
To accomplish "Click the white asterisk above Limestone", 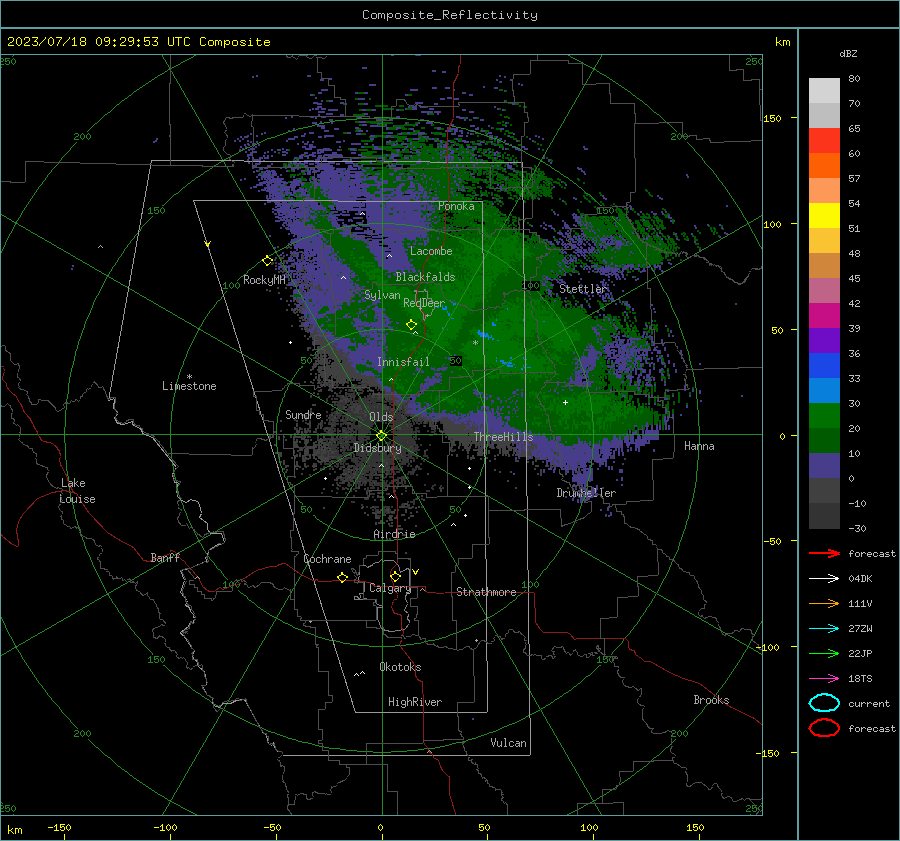I will (189, 377).
